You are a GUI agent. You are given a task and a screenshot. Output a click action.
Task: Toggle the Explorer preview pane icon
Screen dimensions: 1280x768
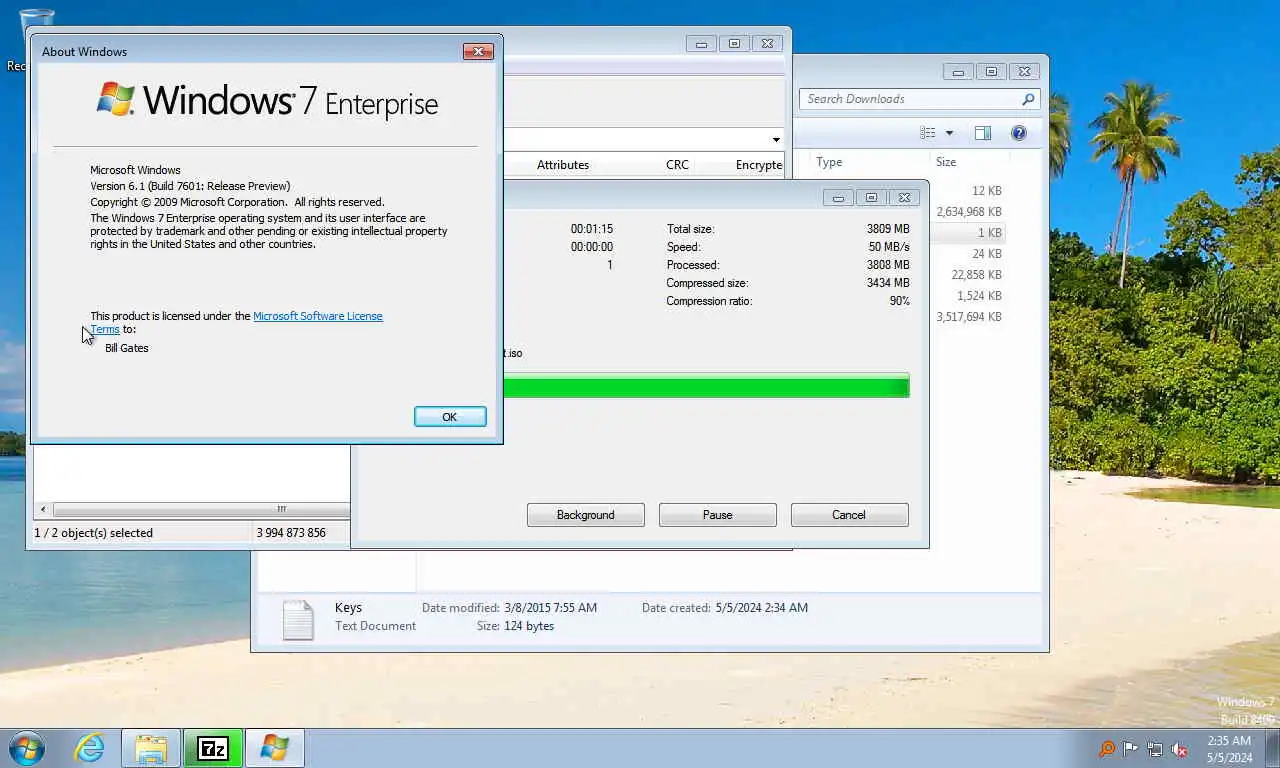[983, 133]
